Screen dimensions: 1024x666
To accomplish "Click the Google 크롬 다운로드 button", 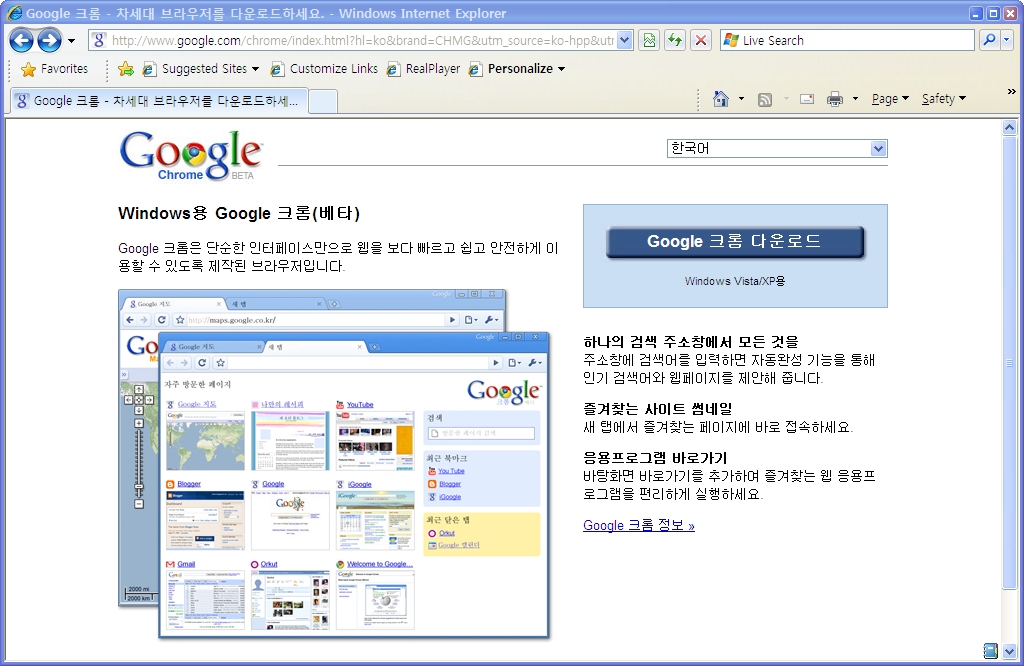I will click(x=735, y=242).
